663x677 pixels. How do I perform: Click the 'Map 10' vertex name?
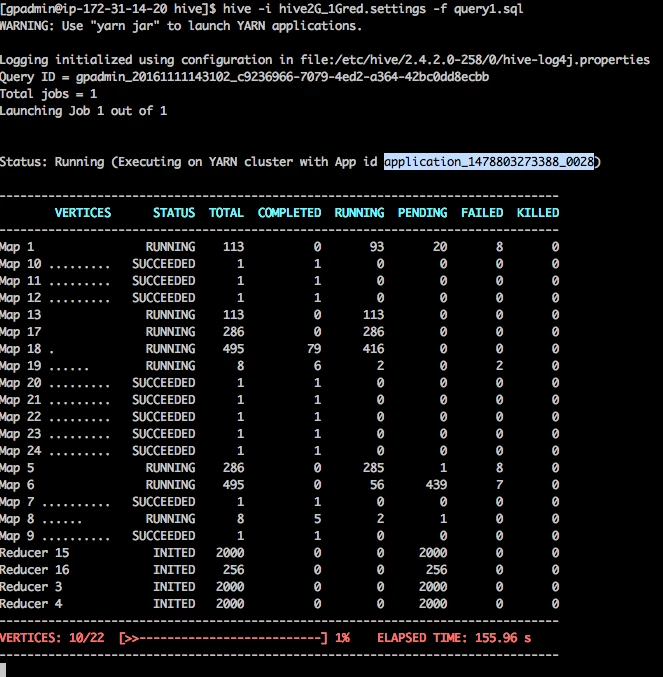(x=21, y=264)
